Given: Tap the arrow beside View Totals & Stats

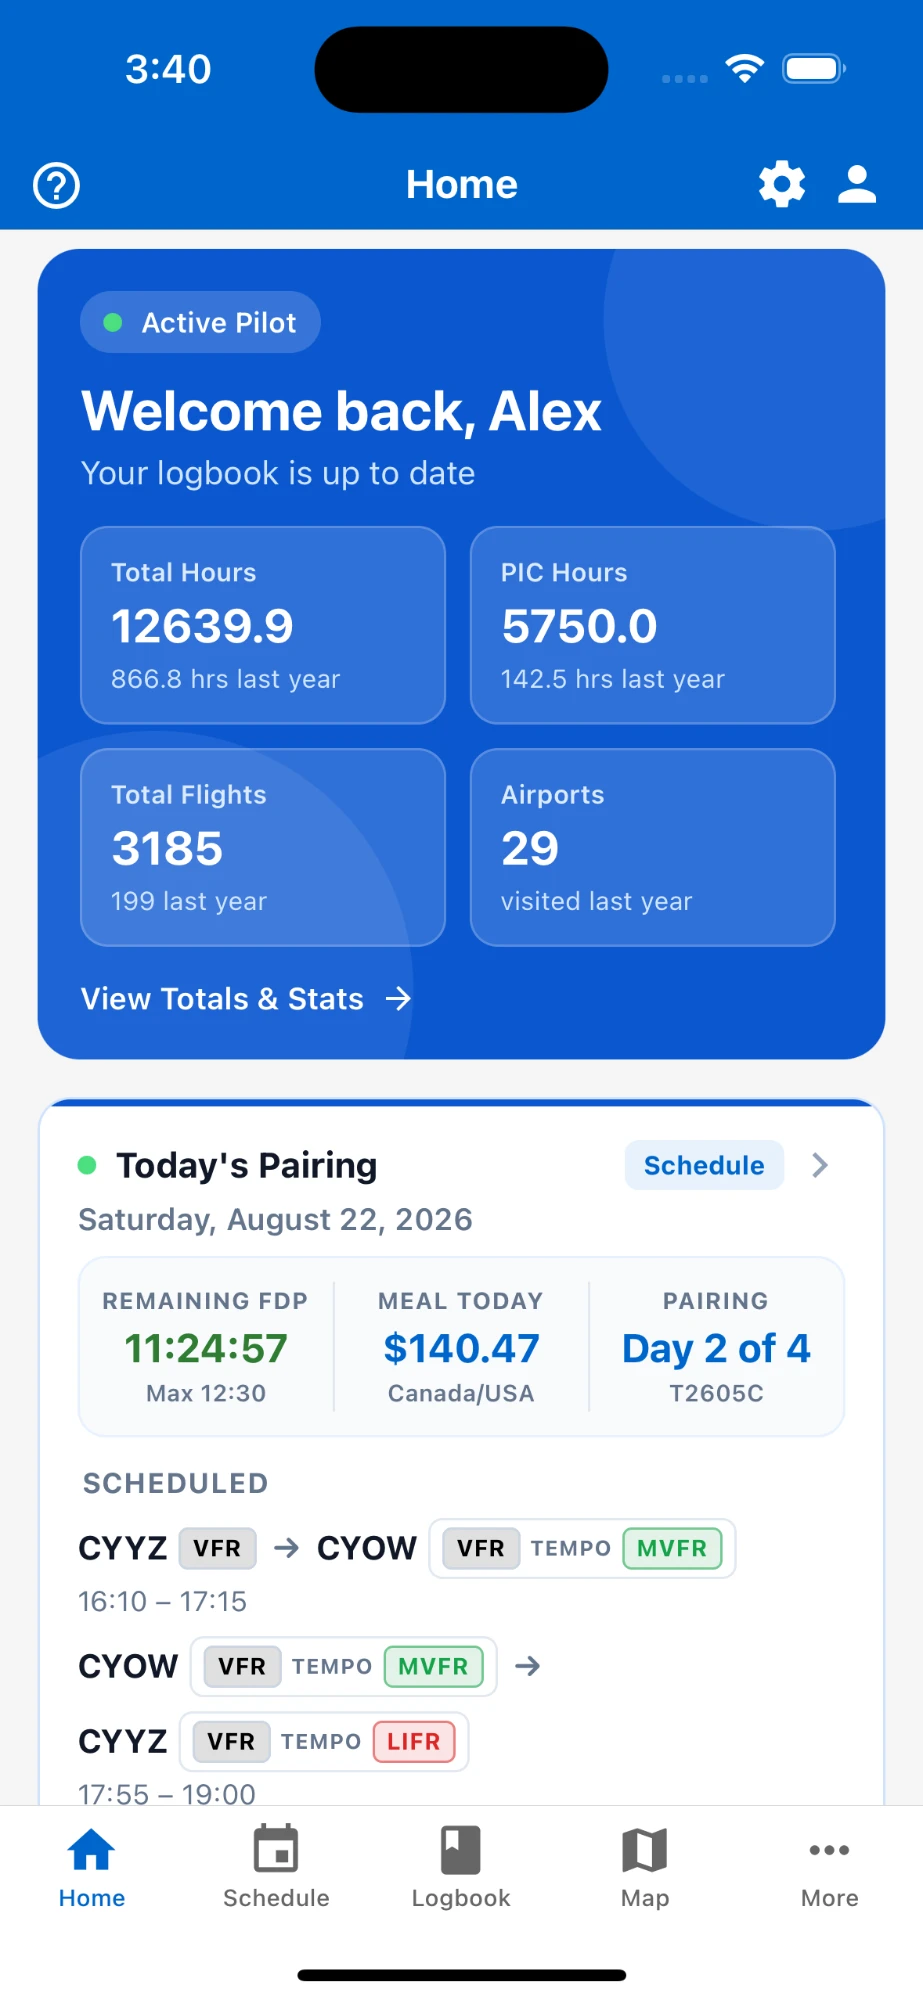Looking at the screenshot, I should 398,998.
